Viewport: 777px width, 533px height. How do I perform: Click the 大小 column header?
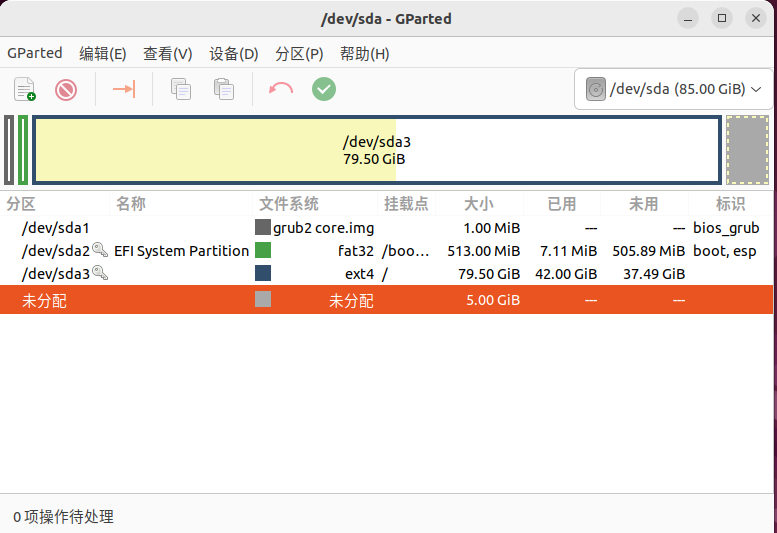pos(479,204)
